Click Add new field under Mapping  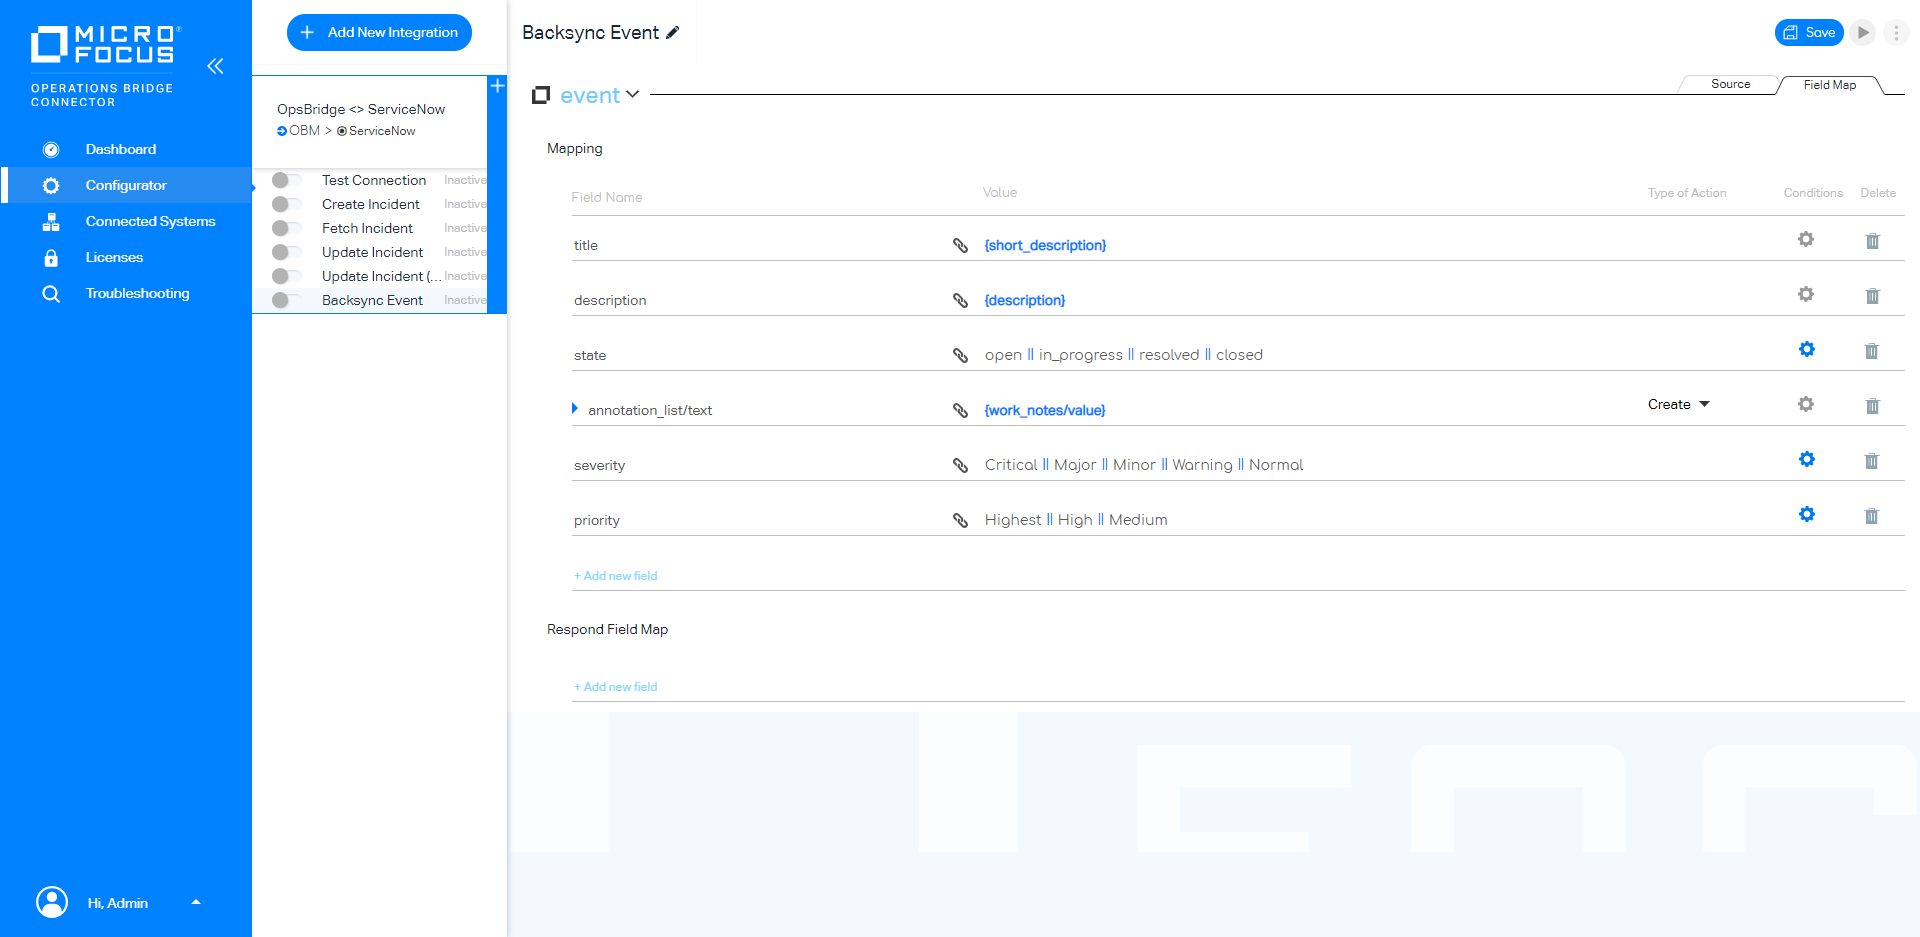point(616,576)
